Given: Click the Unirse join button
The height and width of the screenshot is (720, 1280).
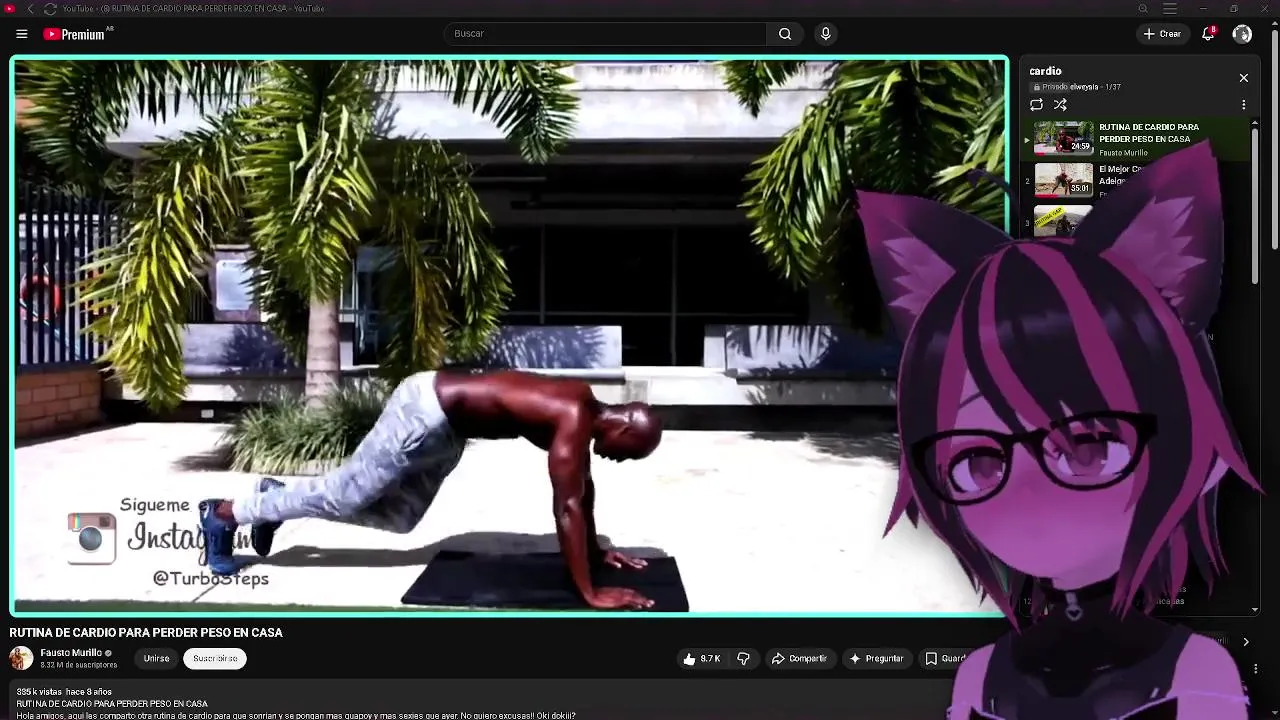Looking at the screenshot, I should click(x=156, y=659).
